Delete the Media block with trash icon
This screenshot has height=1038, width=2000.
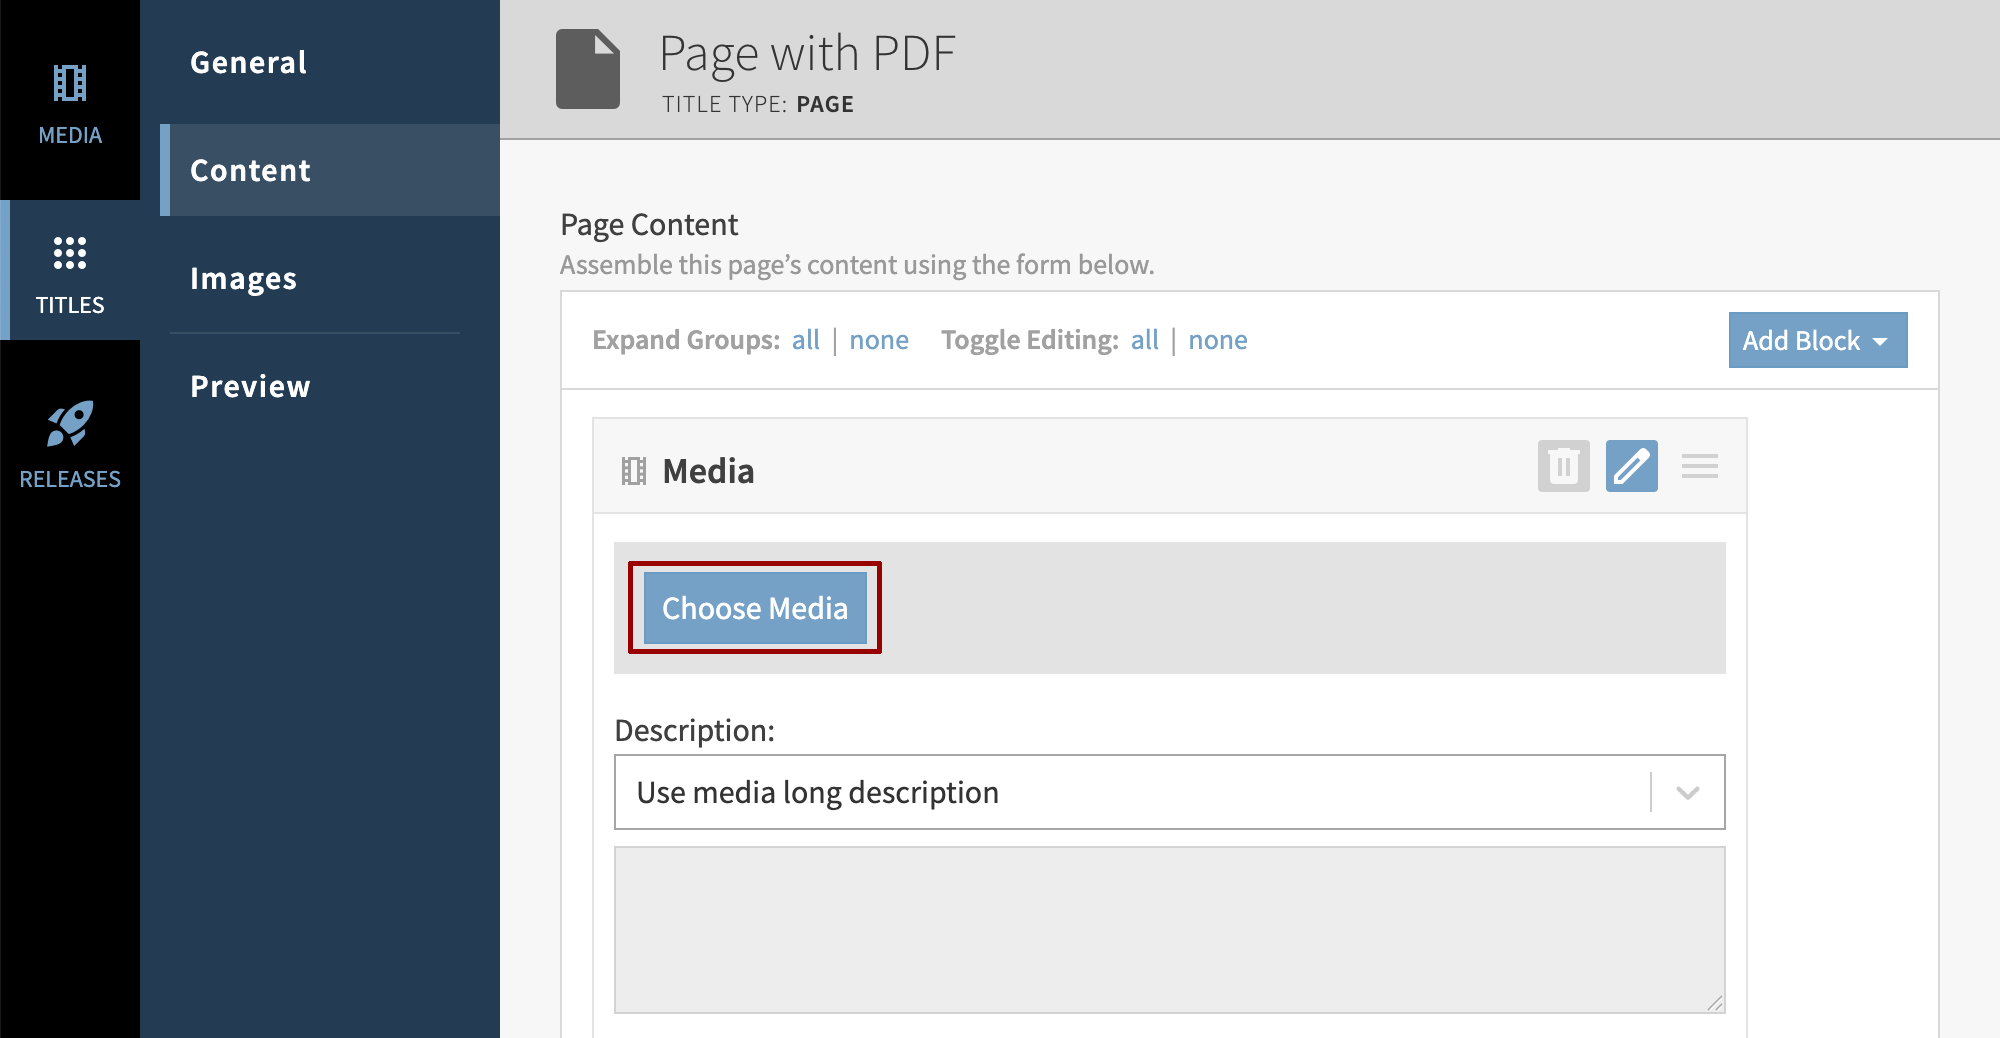[x=1563, y=466]
